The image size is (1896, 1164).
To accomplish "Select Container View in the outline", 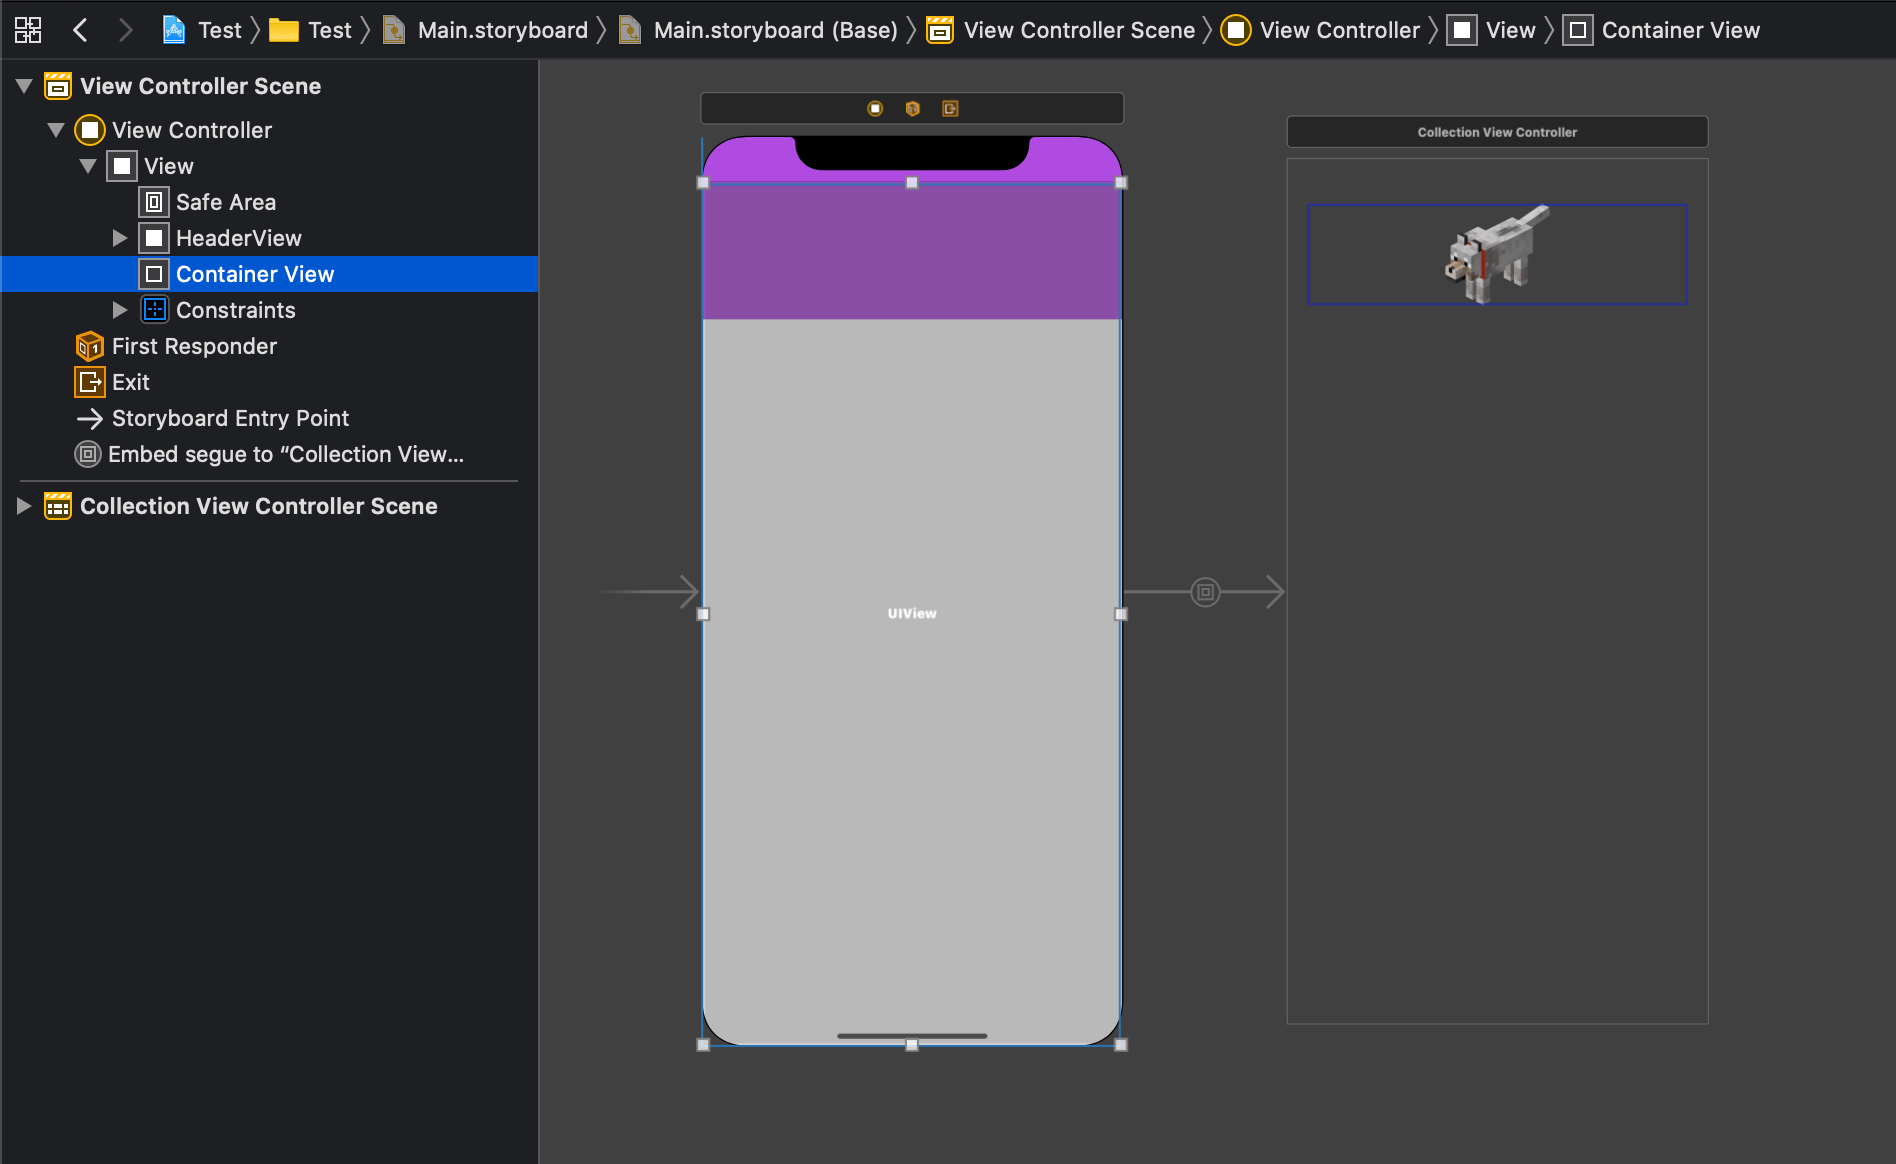I will 270,274.
